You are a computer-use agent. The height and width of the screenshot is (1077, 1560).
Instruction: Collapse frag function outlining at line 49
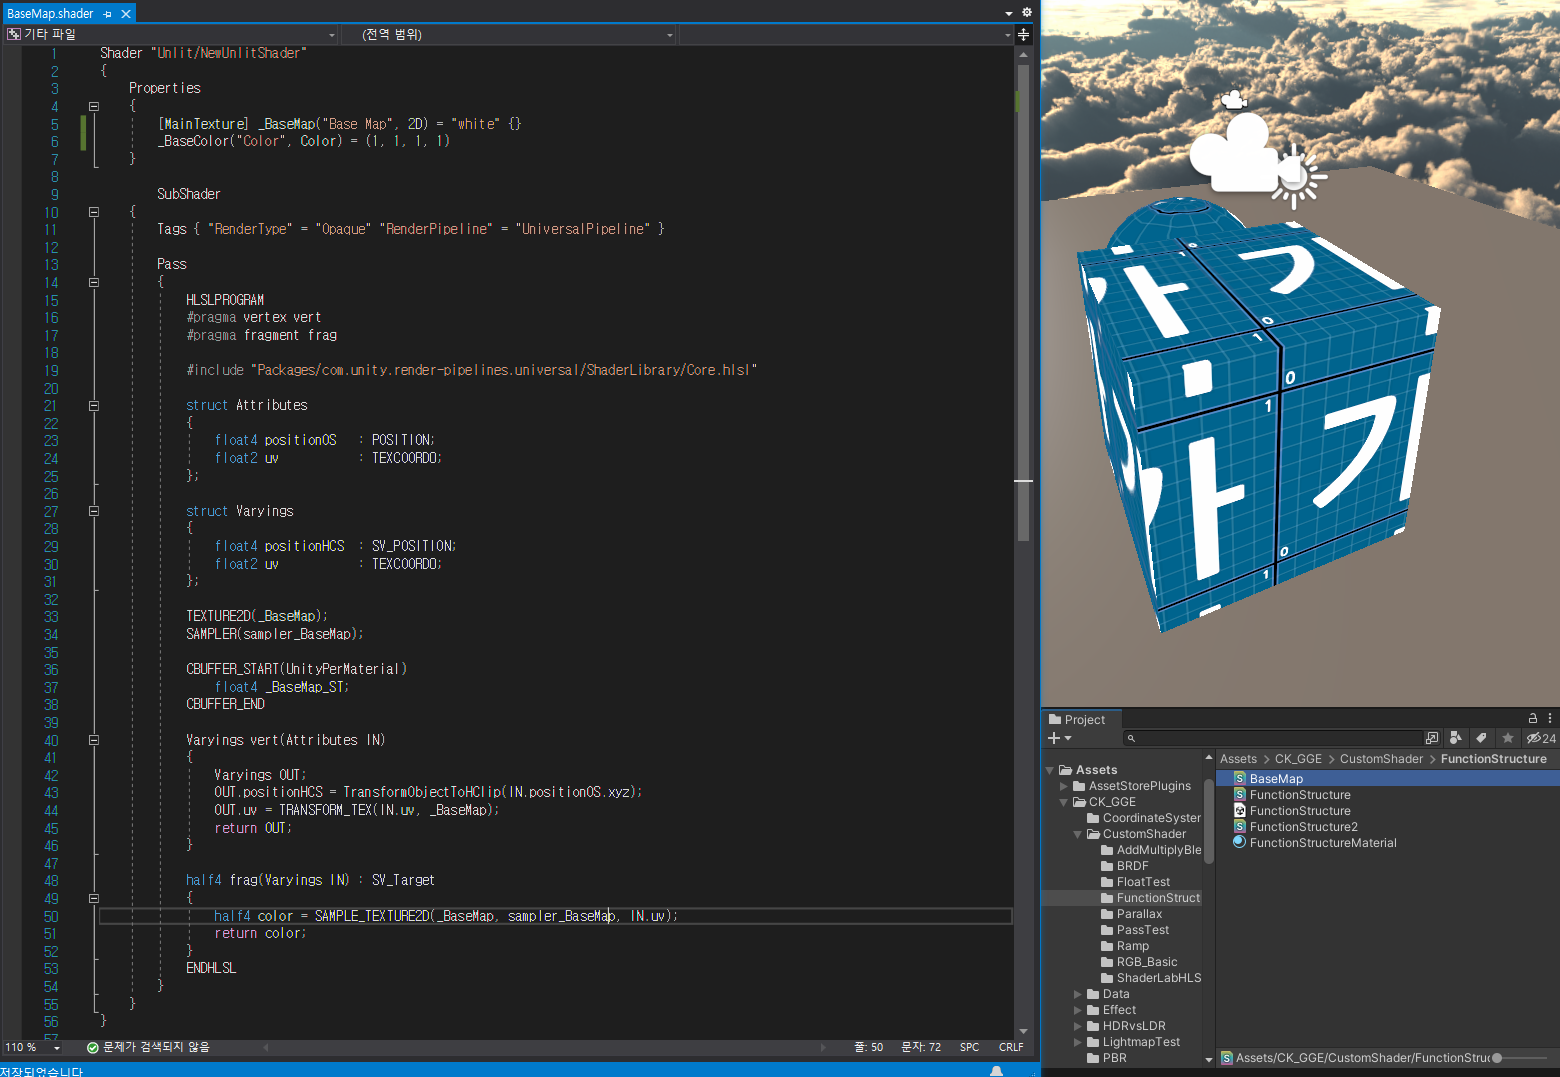[x=94, y=898]
